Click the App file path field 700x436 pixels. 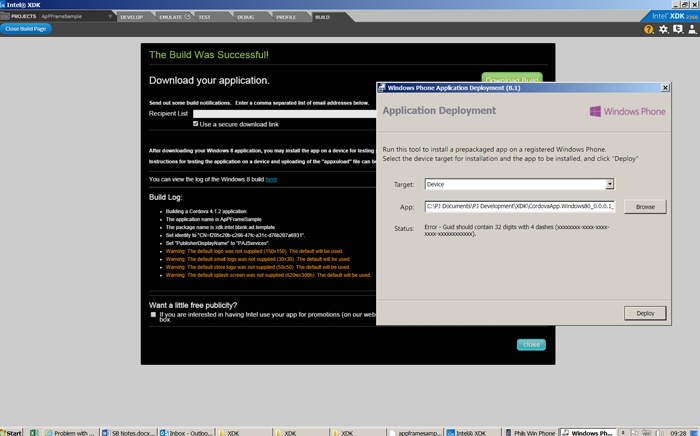pos(519,207)
